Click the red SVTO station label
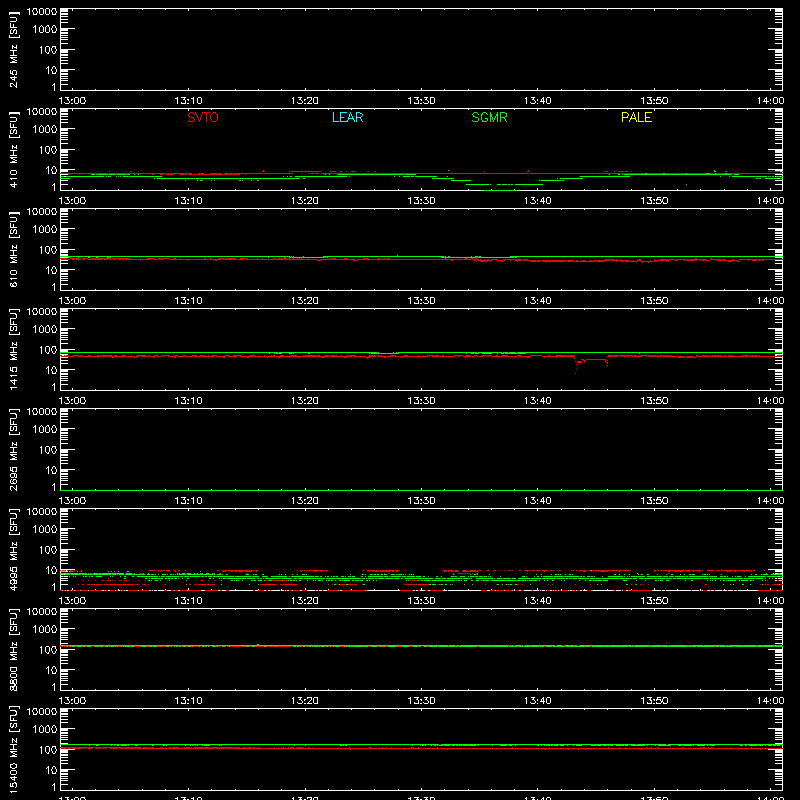This screenshot has width=800, height=800. pos(203,117)
